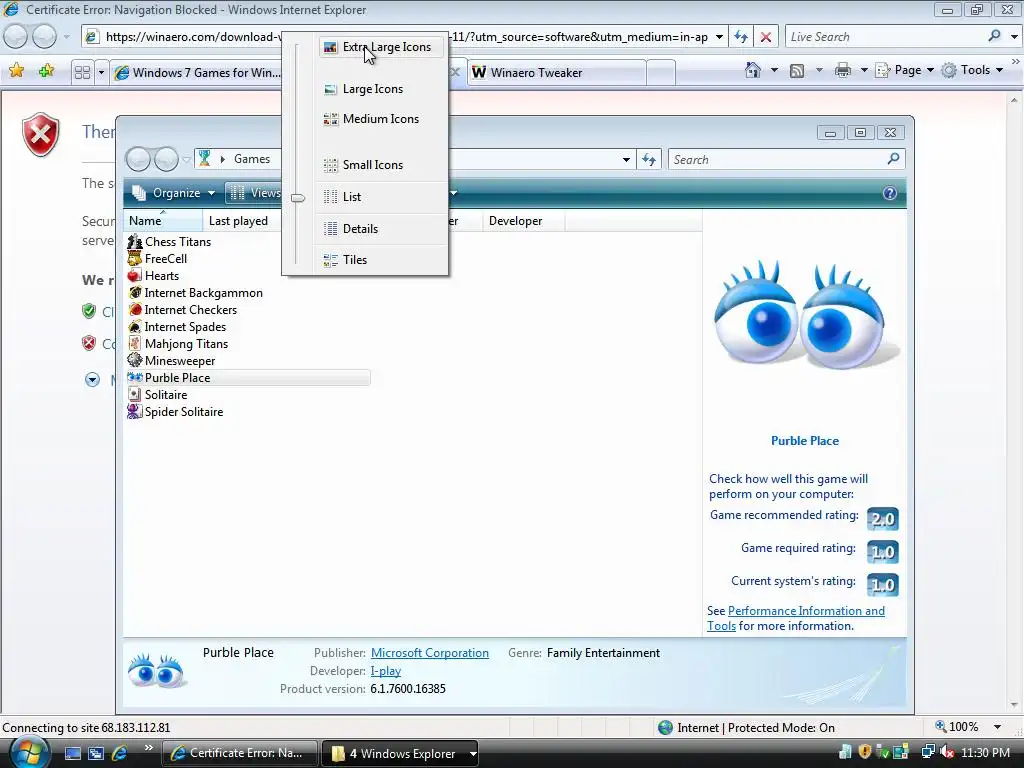Select FreeCell game icon
The image size is (1024, 768).
(x=135, y=259)
